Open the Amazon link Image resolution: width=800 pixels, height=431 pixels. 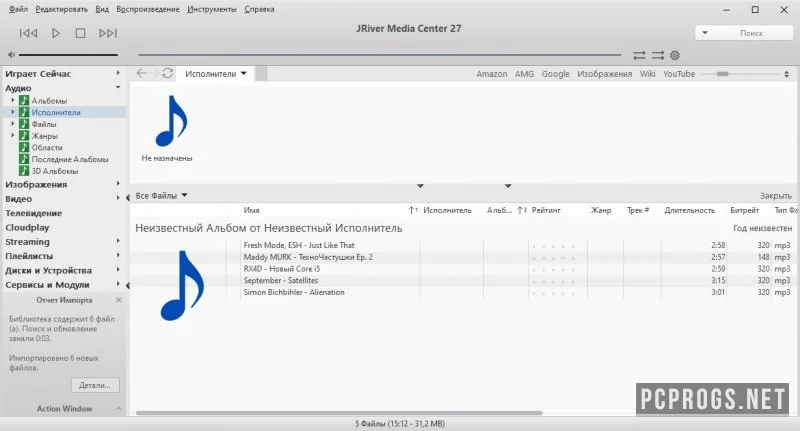[492, 74]
